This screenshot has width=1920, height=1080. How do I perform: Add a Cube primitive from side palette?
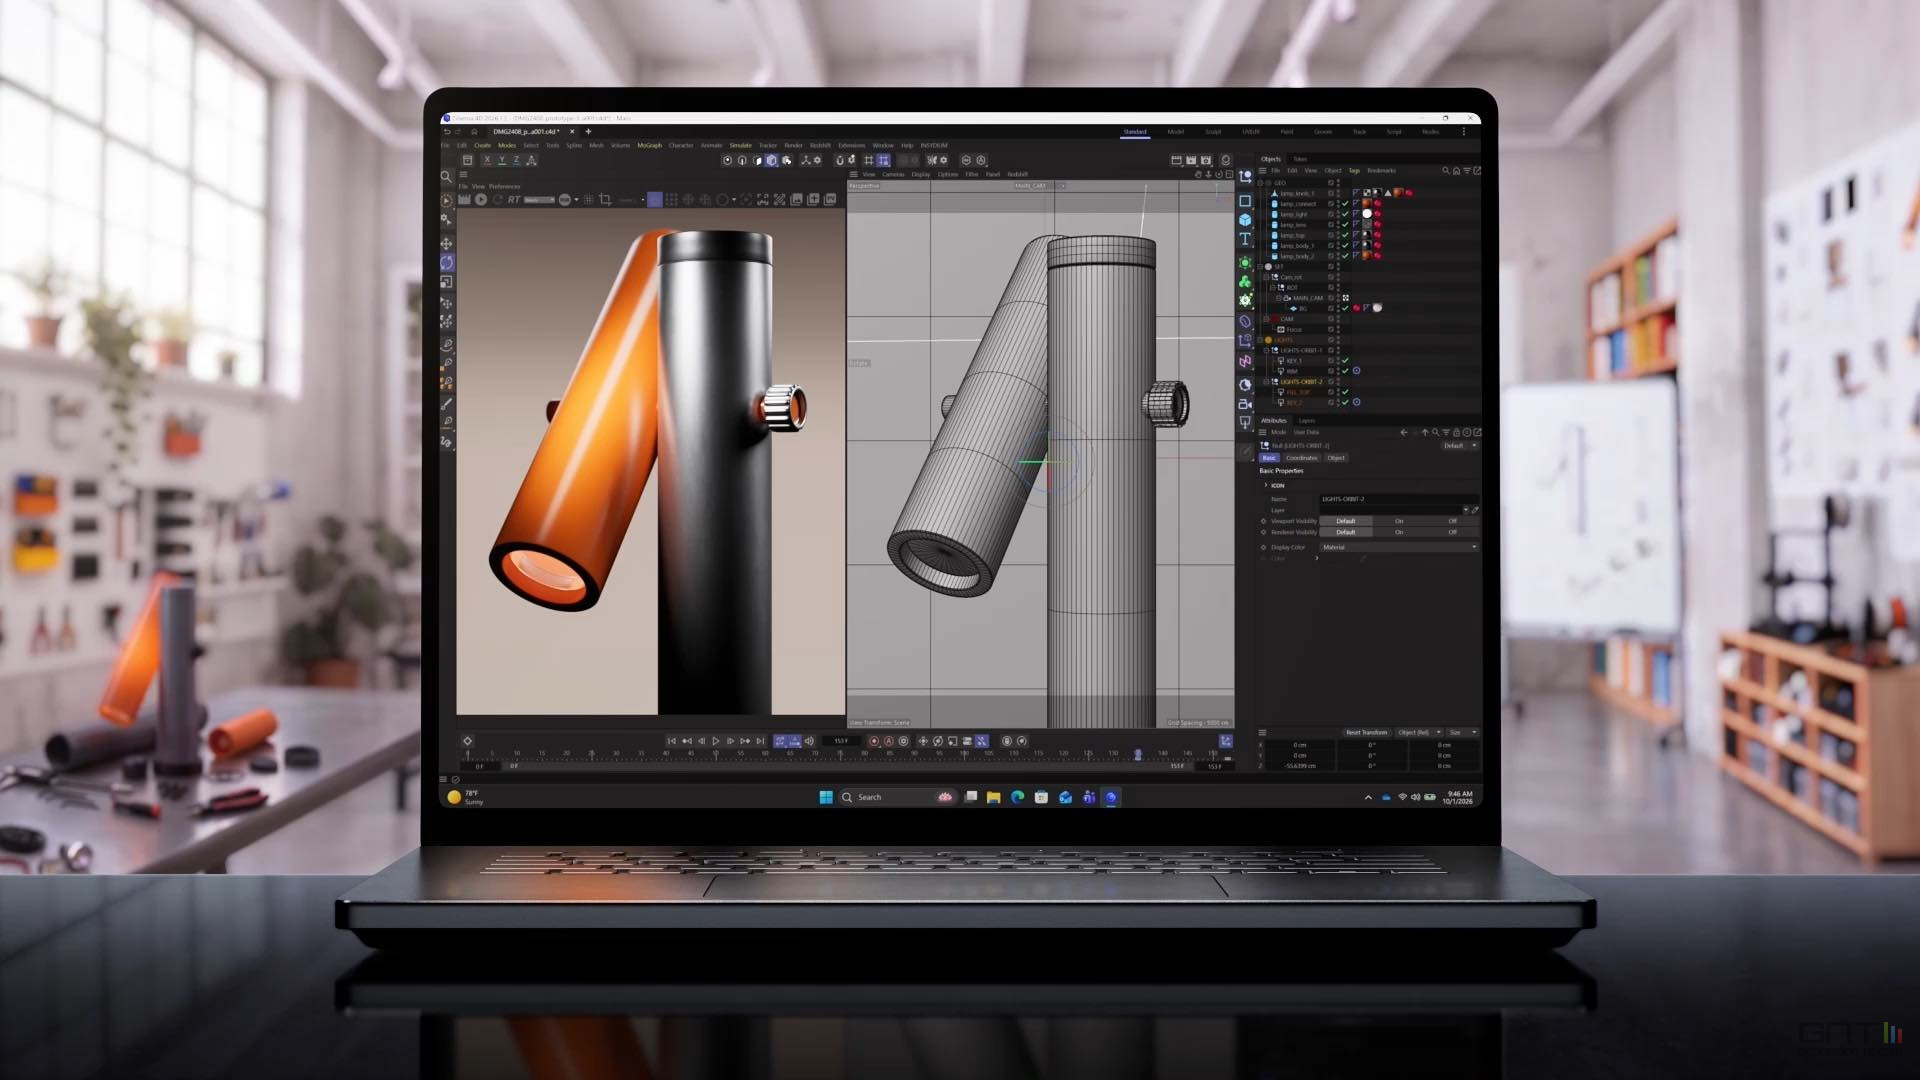click(1245, 220)
